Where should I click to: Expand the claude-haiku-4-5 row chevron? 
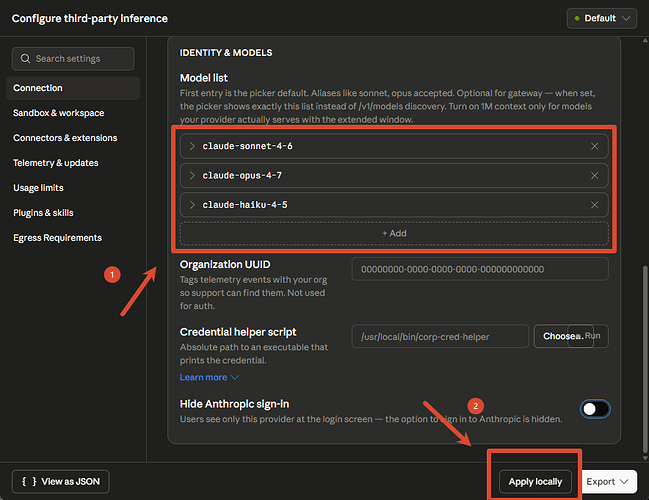[x=192, y=205]
